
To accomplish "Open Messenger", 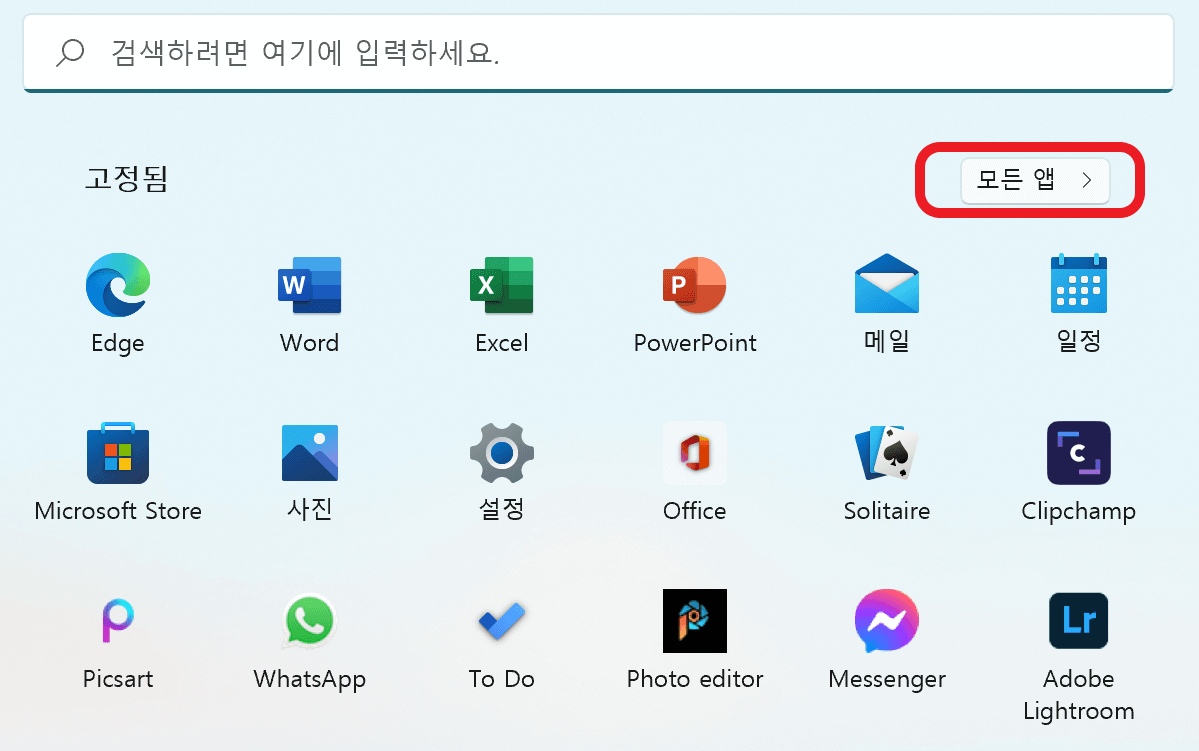I will click(x=886, y=621).
